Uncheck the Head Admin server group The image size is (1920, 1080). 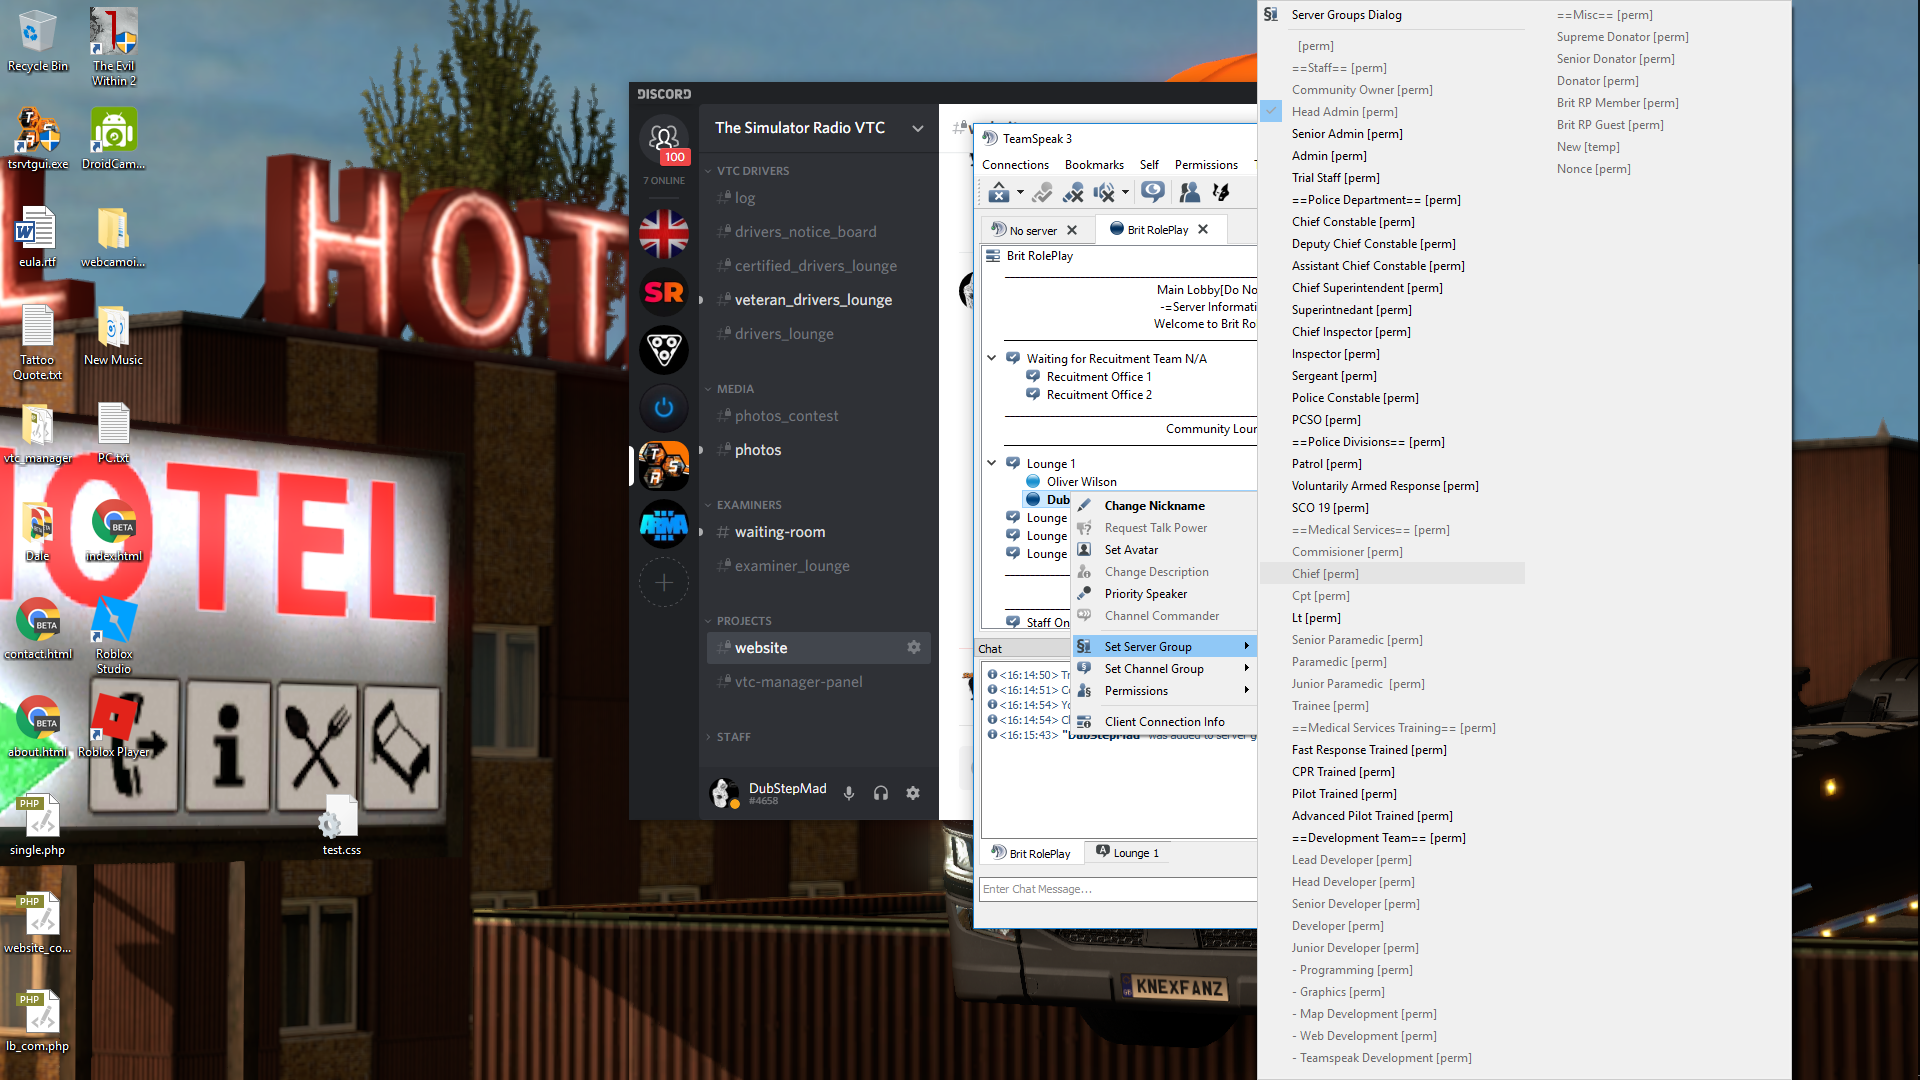1271,112
